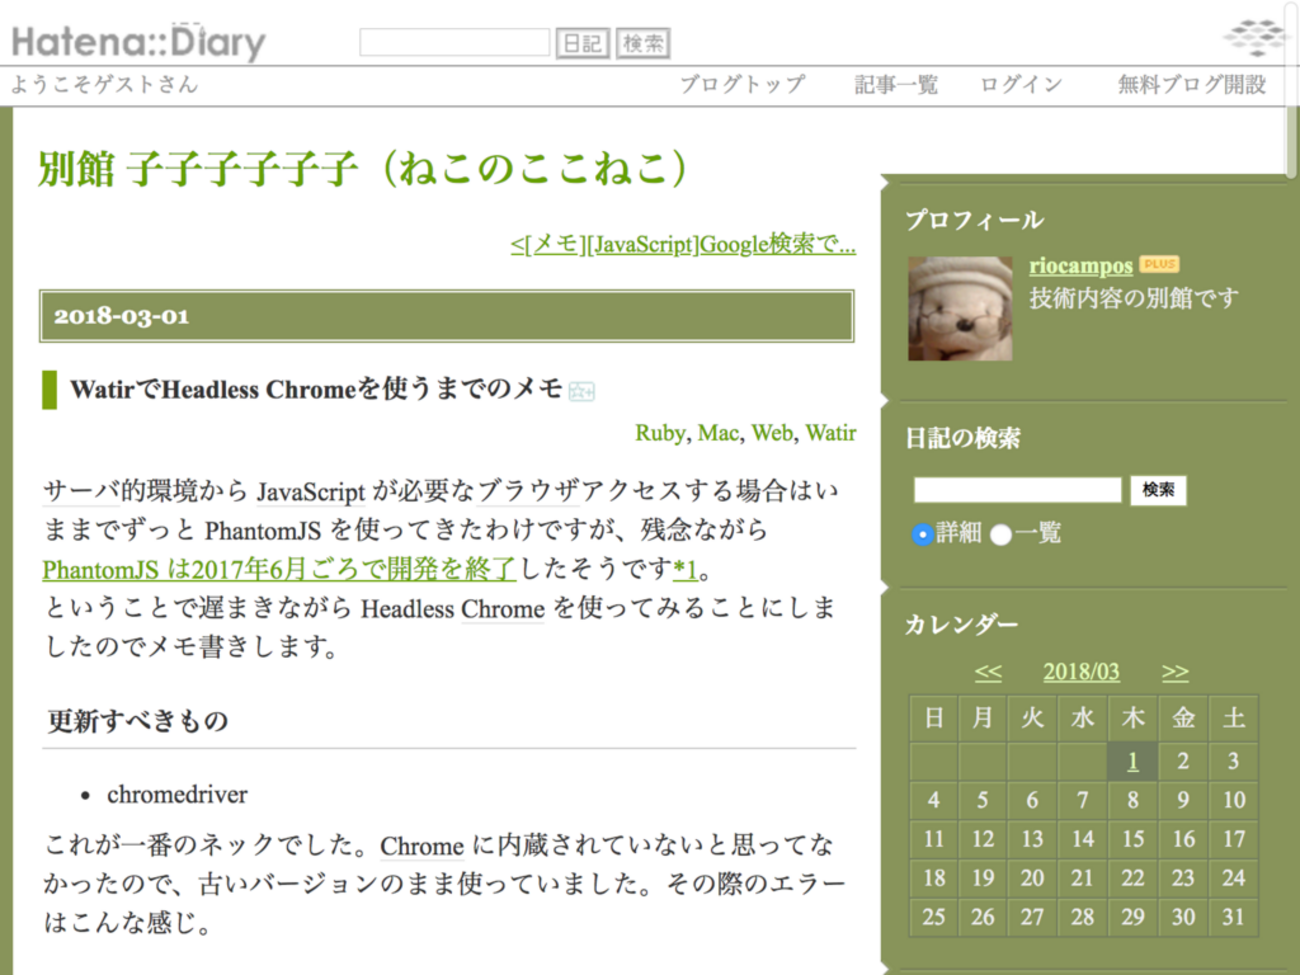This screenshot has width=1300, height=975.
Task: Focus the header search text field
Action: coord(454,42)
